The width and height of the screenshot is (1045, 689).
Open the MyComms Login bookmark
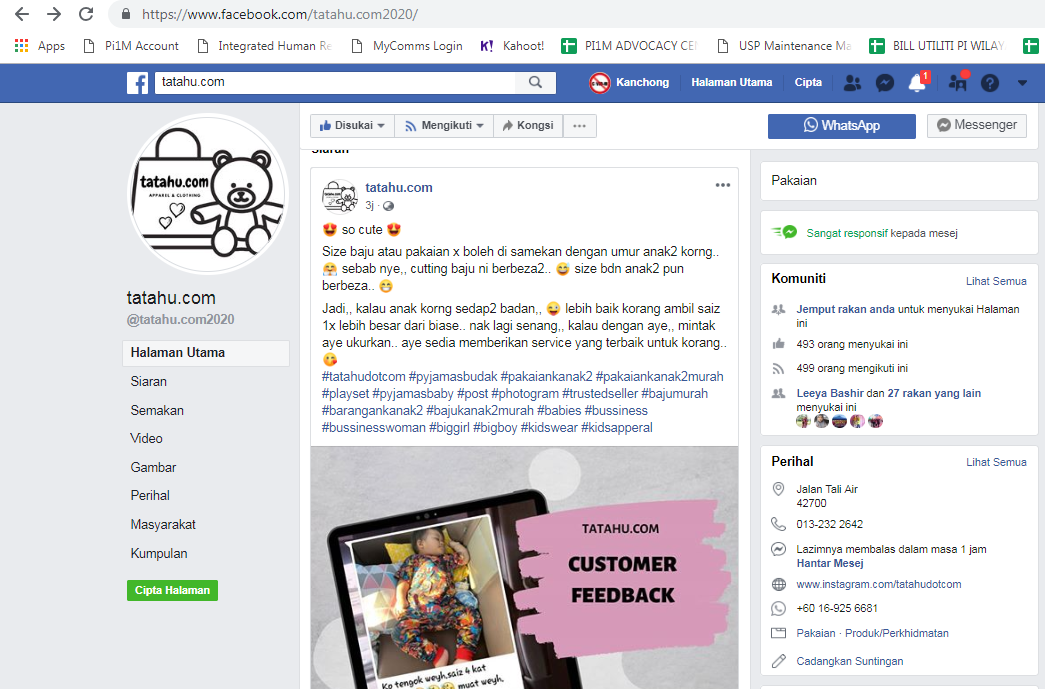407,46
